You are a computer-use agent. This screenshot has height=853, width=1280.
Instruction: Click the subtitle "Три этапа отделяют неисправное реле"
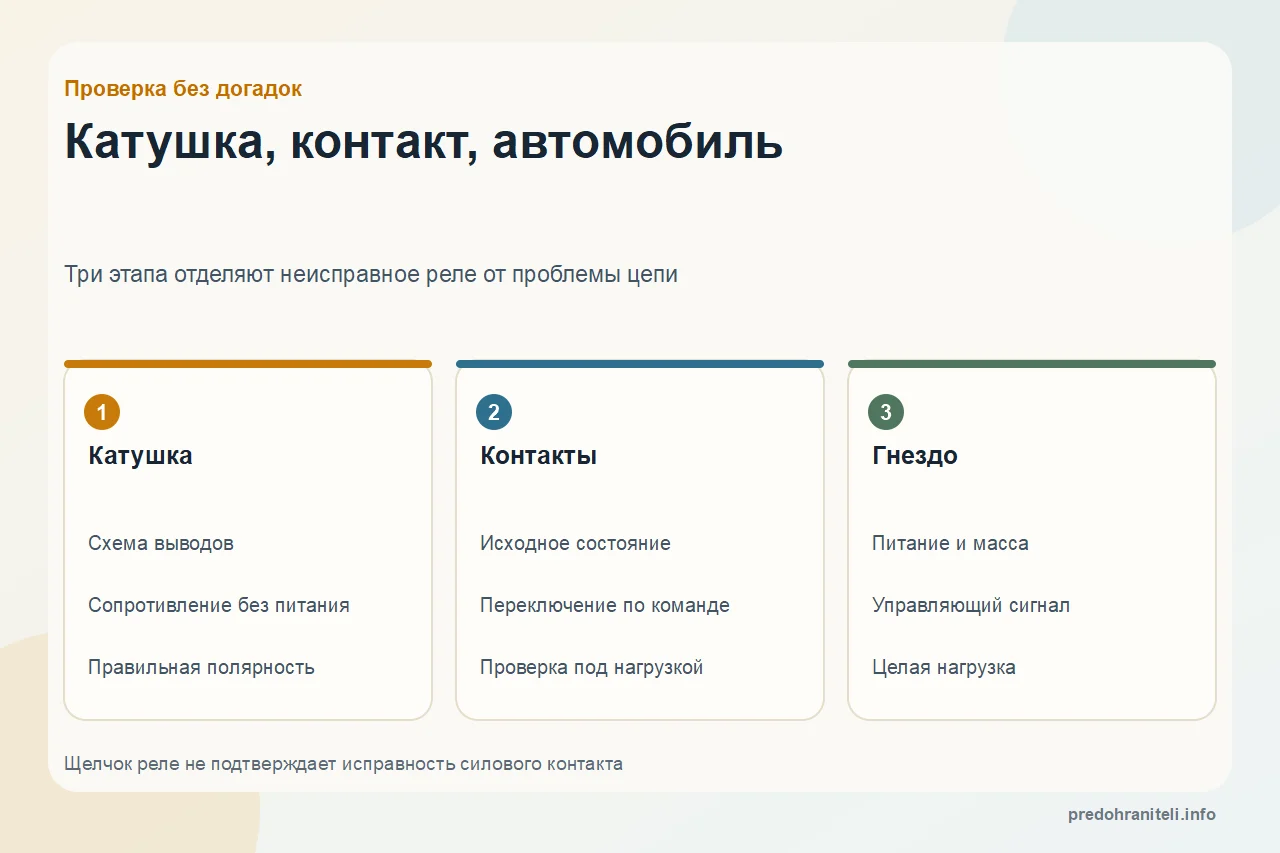[371, 274]
